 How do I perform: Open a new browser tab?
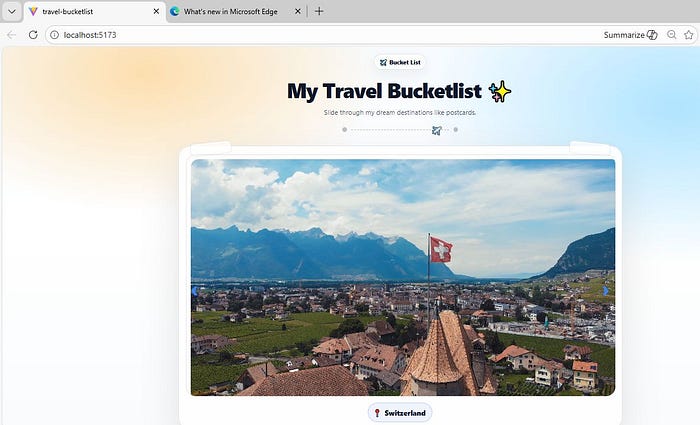319,12
